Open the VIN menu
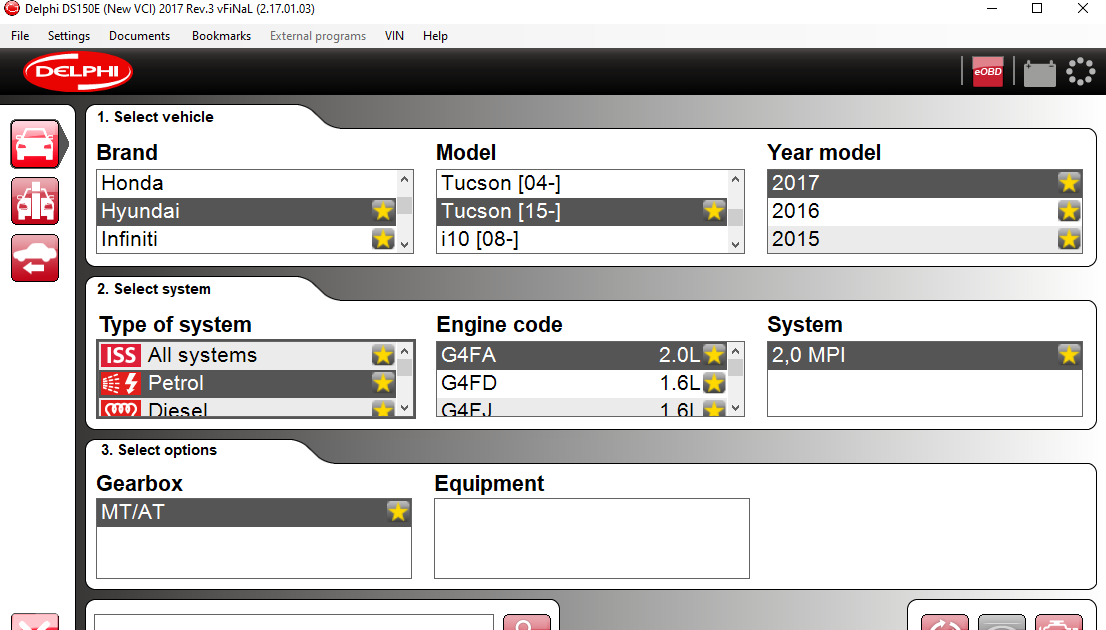Screen dimensions: 1106x630 (x=394, y=36)
